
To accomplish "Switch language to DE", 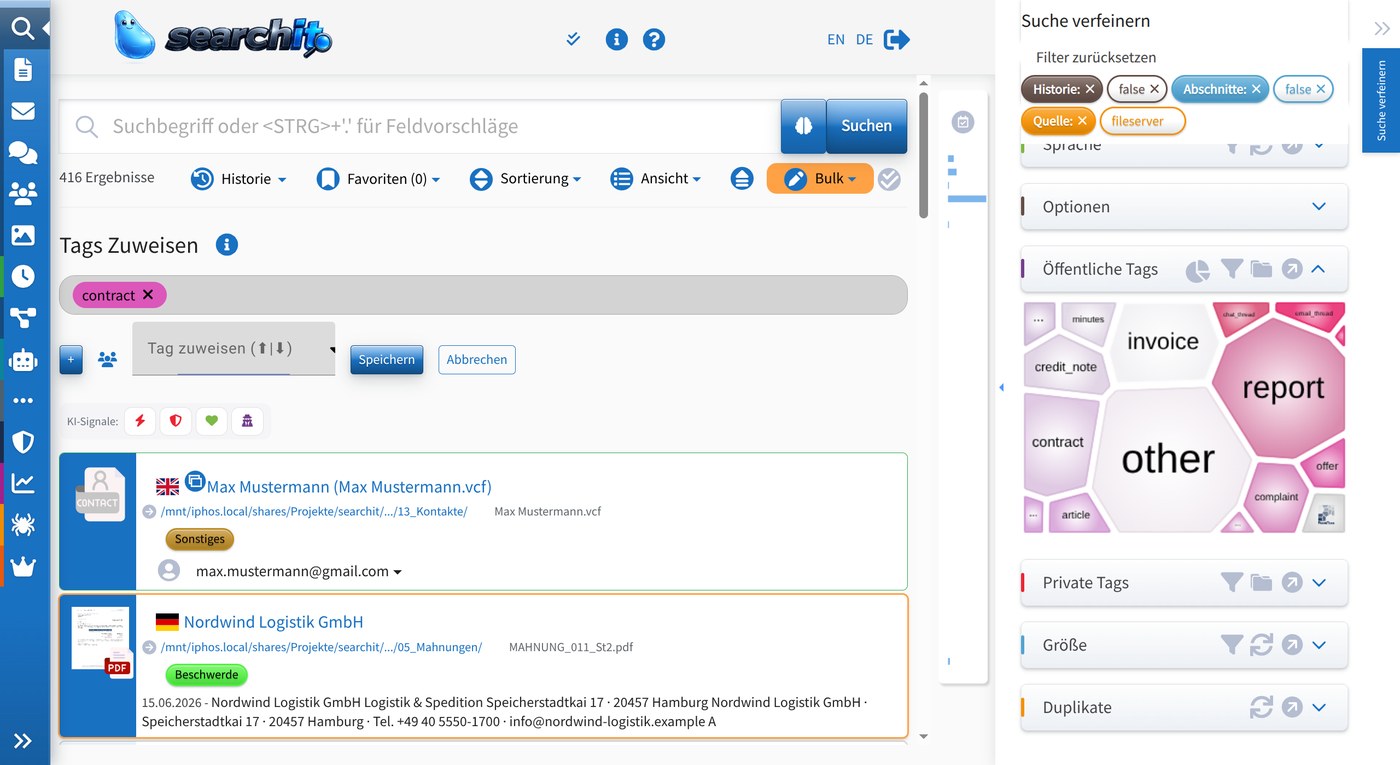I will (865, 40).
